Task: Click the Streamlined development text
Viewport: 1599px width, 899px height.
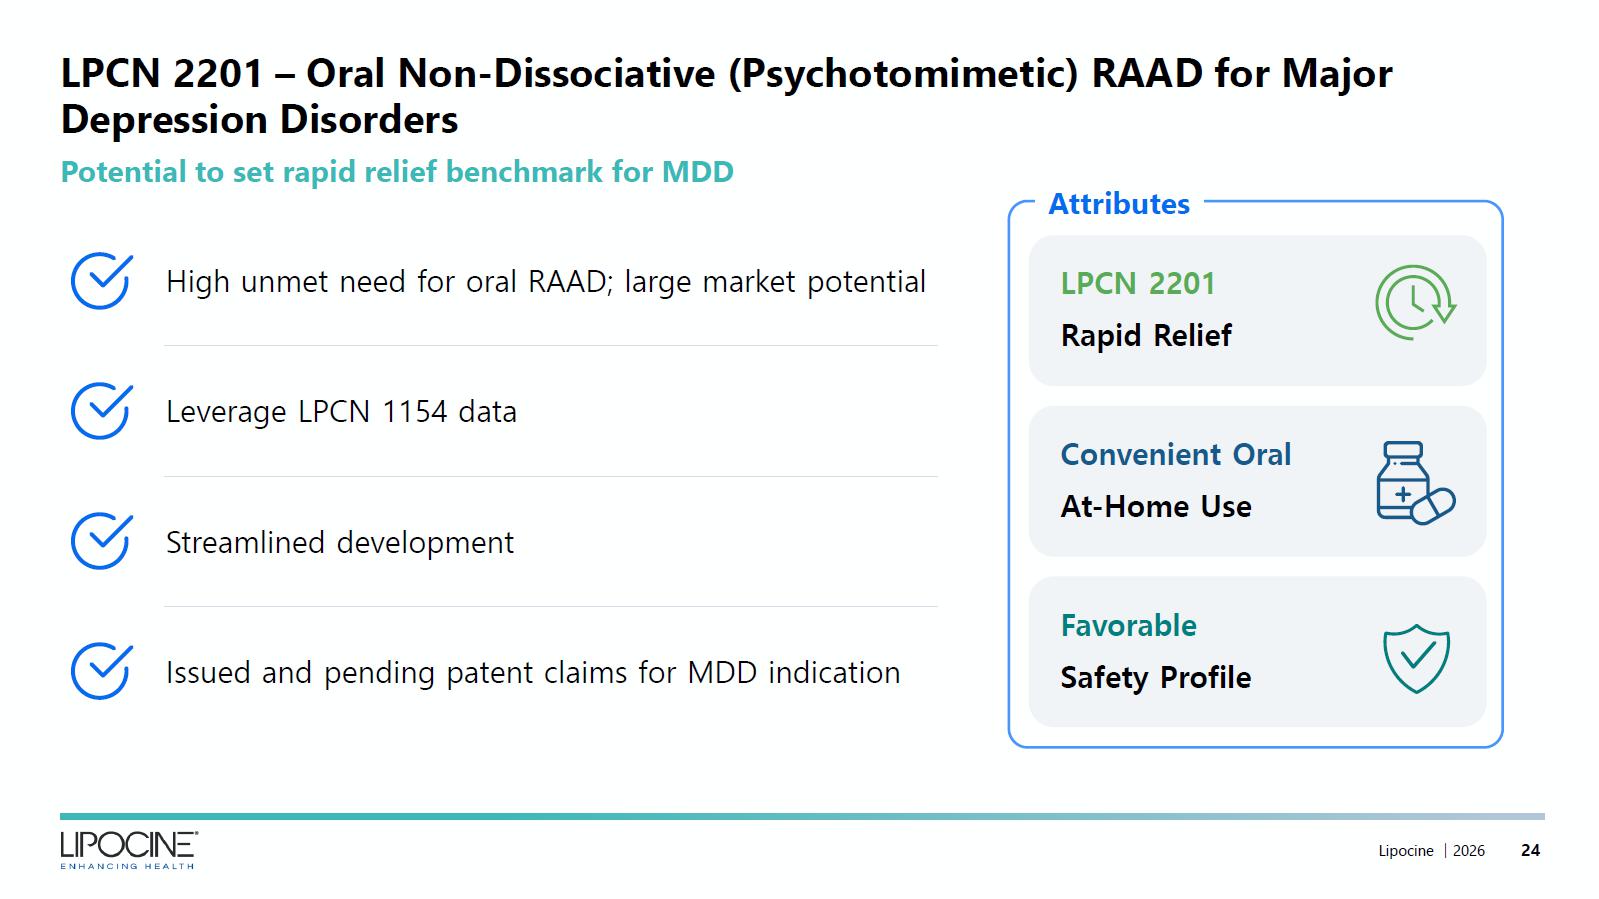Action: click(339, 542)
